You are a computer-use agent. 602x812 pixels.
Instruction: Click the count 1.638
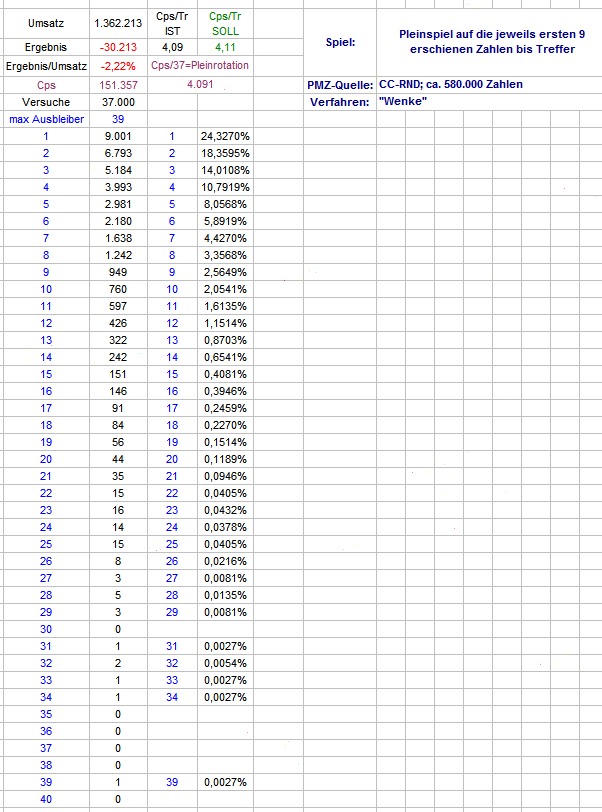(118, 238)
